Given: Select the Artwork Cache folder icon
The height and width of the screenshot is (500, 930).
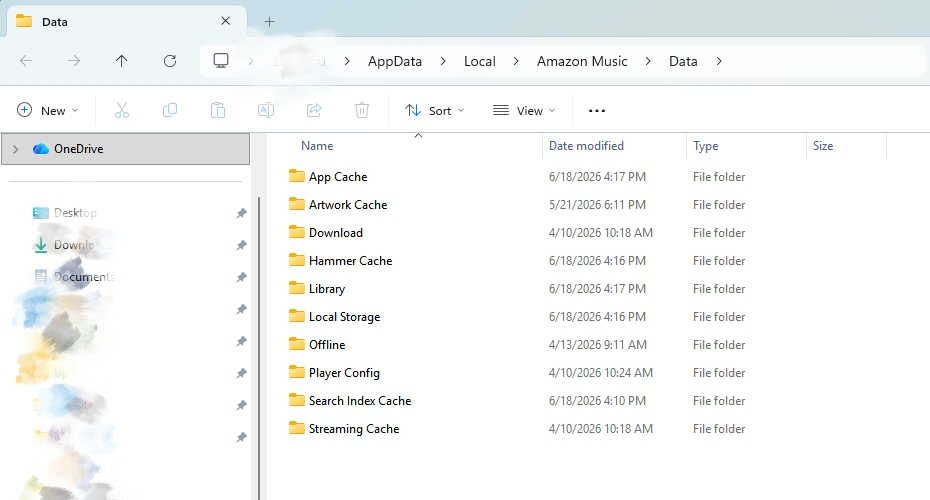Looking at the screenshot, I should 297,203.
